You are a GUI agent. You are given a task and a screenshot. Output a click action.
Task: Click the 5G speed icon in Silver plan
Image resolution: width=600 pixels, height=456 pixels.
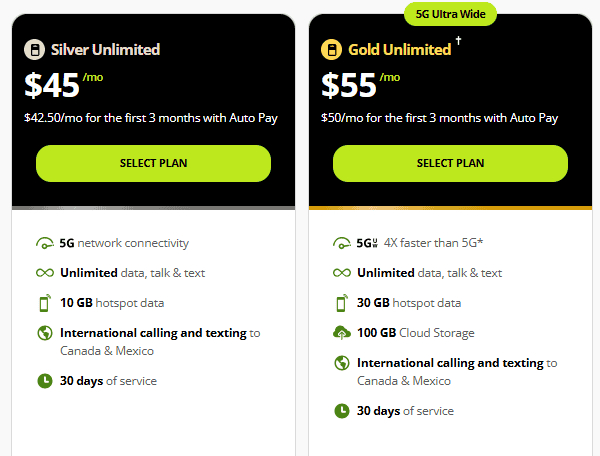[x=44, y=243]
